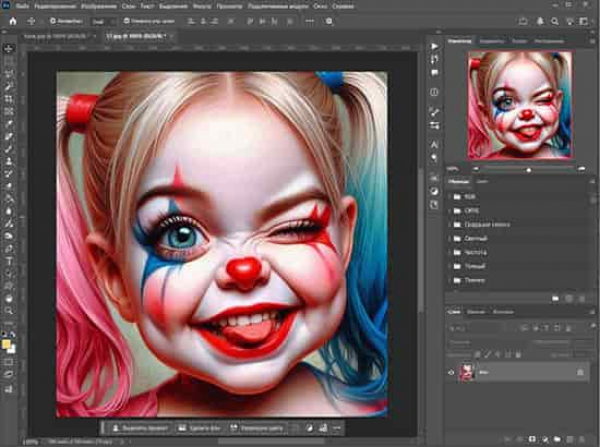Click the Navigator zoom slider handle
The width and height of the screenshot is (600, 447).
528,170
